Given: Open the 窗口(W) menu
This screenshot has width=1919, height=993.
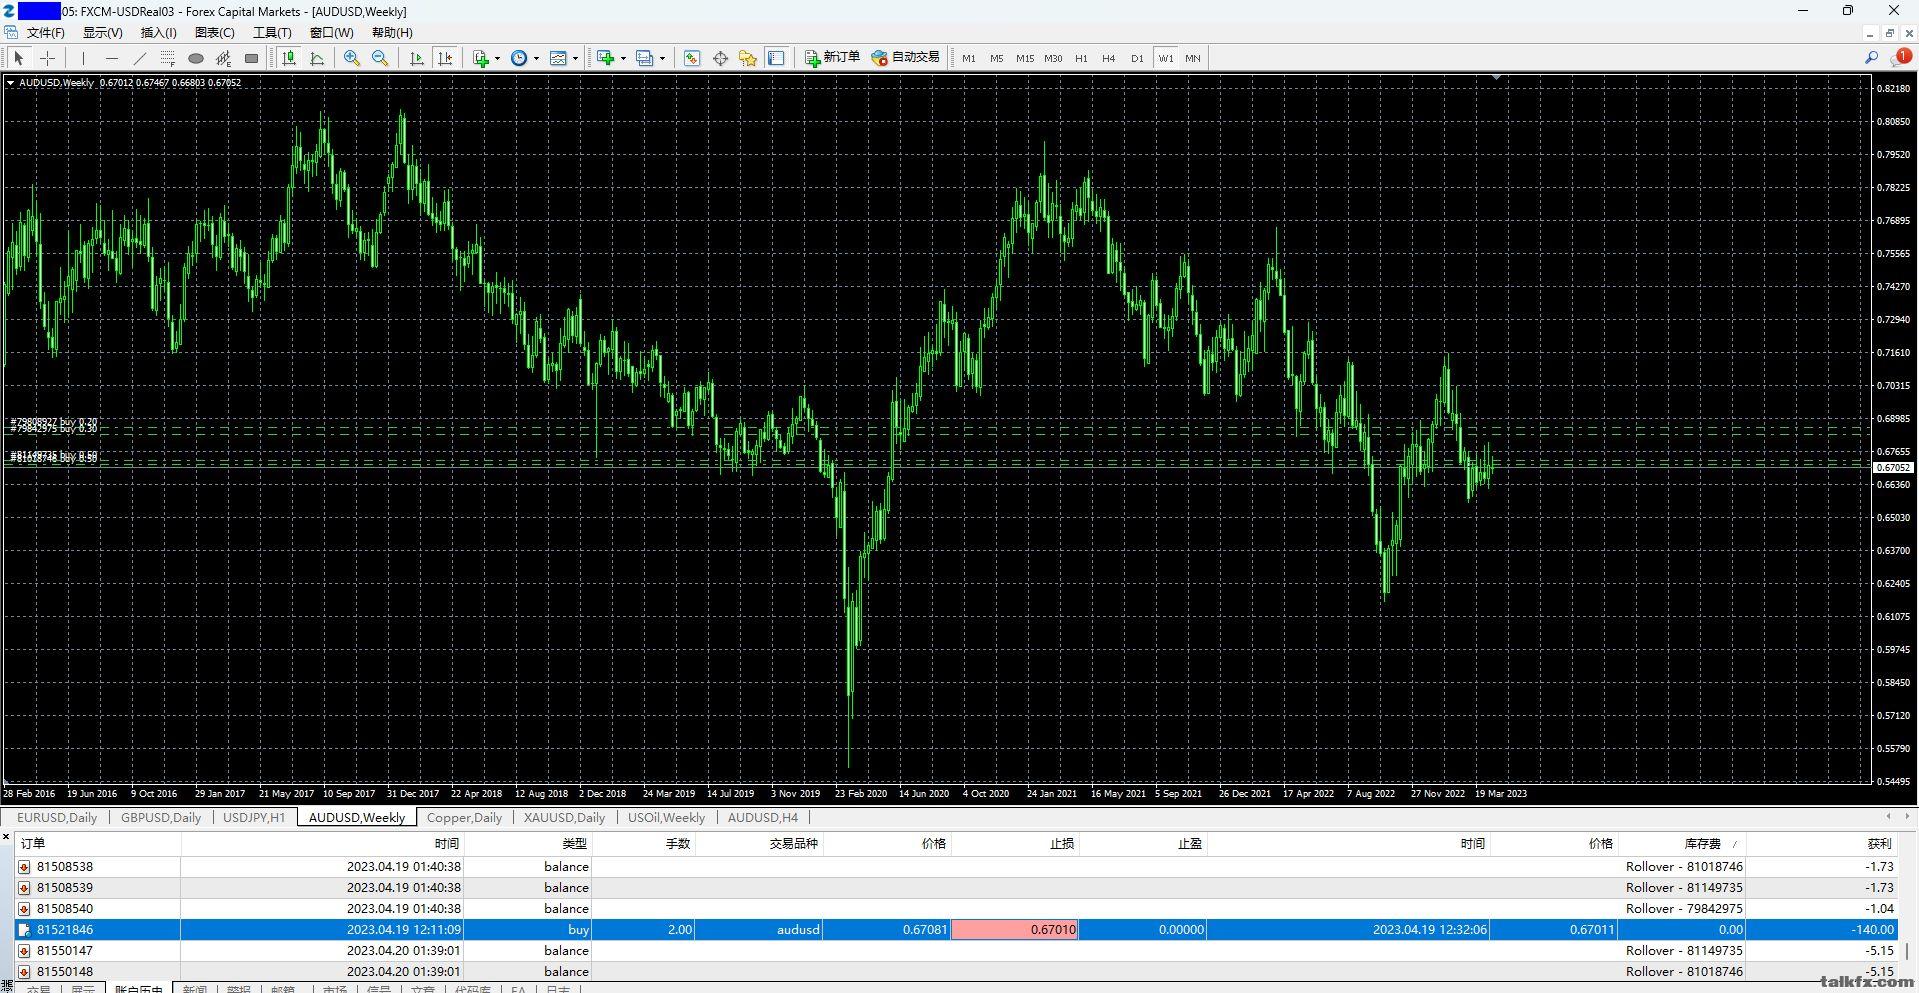Looking at the screenshot, I should click(331, 32).
